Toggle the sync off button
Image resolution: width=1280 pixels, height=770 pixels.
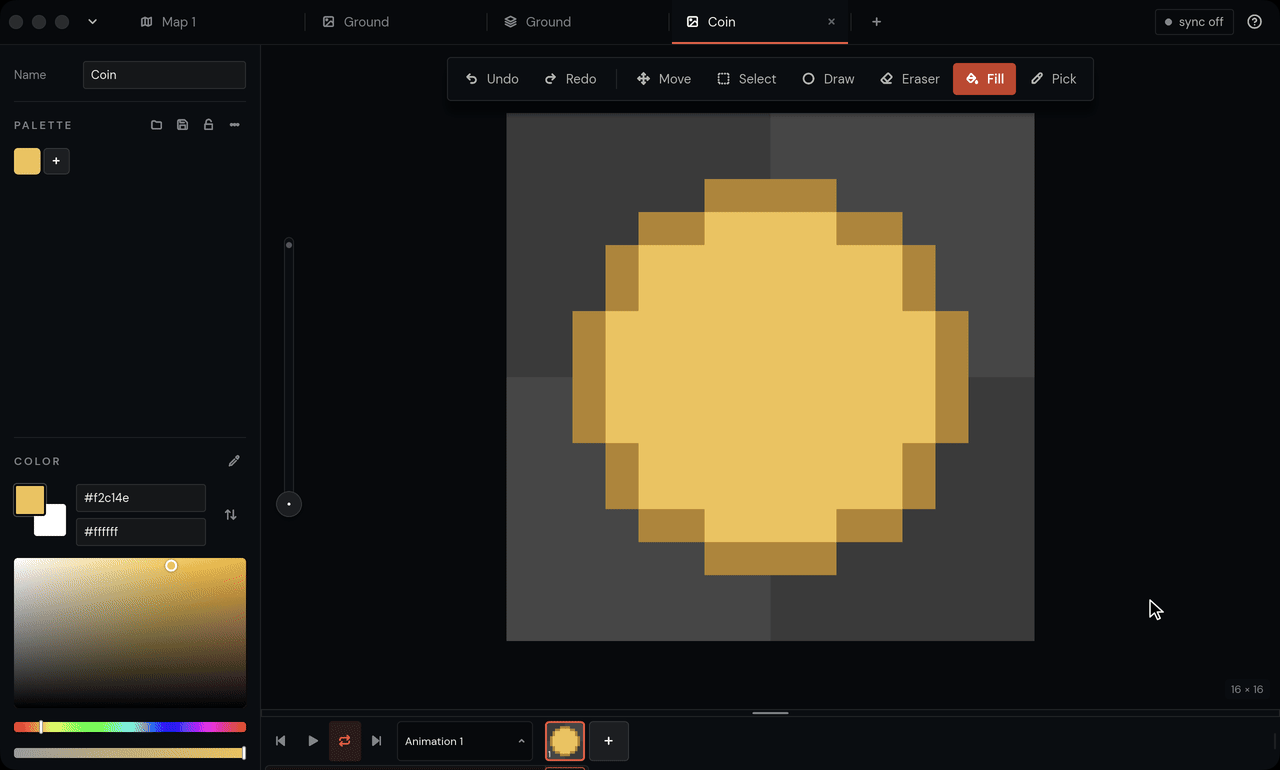pos(1194,22)
